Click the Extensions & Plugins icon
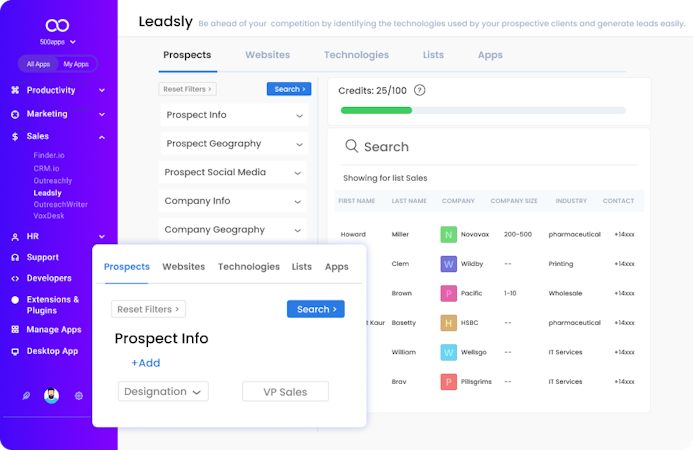 15,300
